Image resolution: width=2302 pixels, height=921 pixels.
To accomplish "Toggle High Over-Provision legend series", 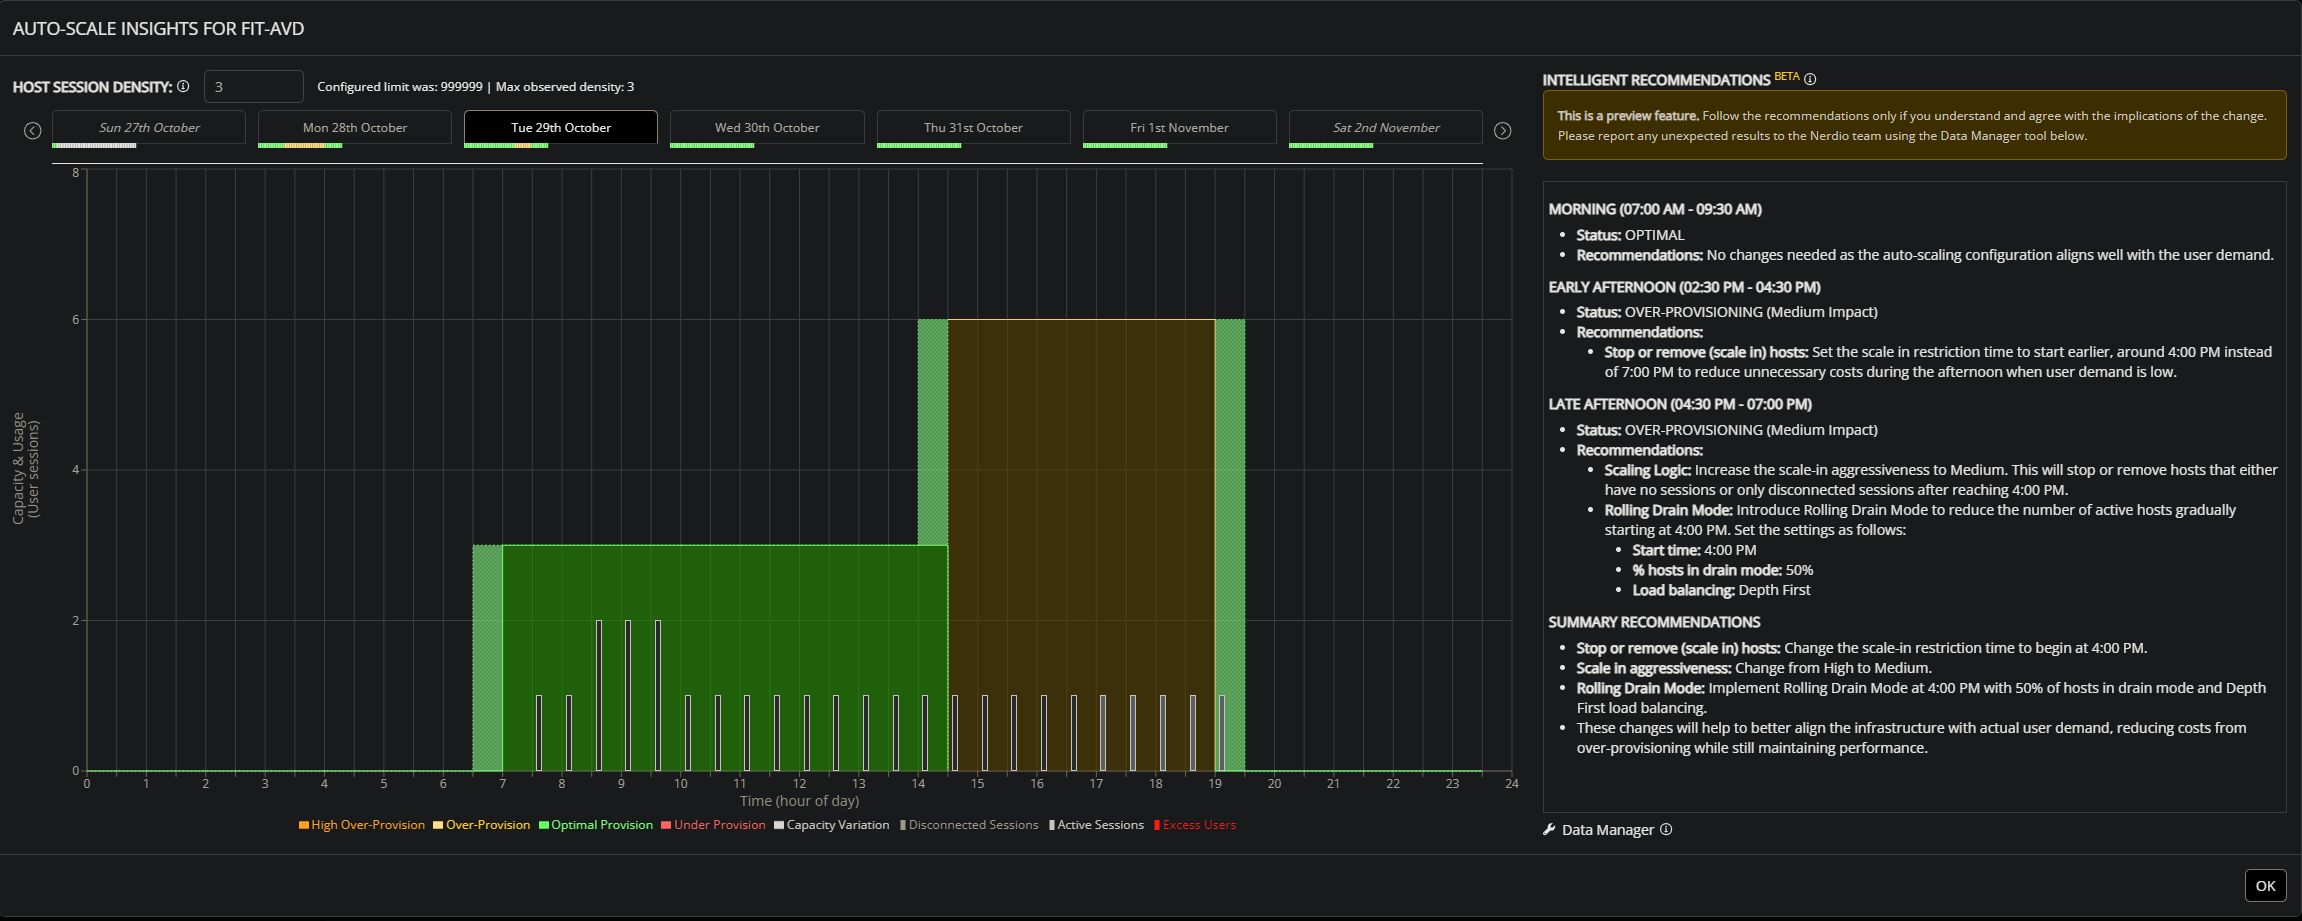I will tap(362, 825).
